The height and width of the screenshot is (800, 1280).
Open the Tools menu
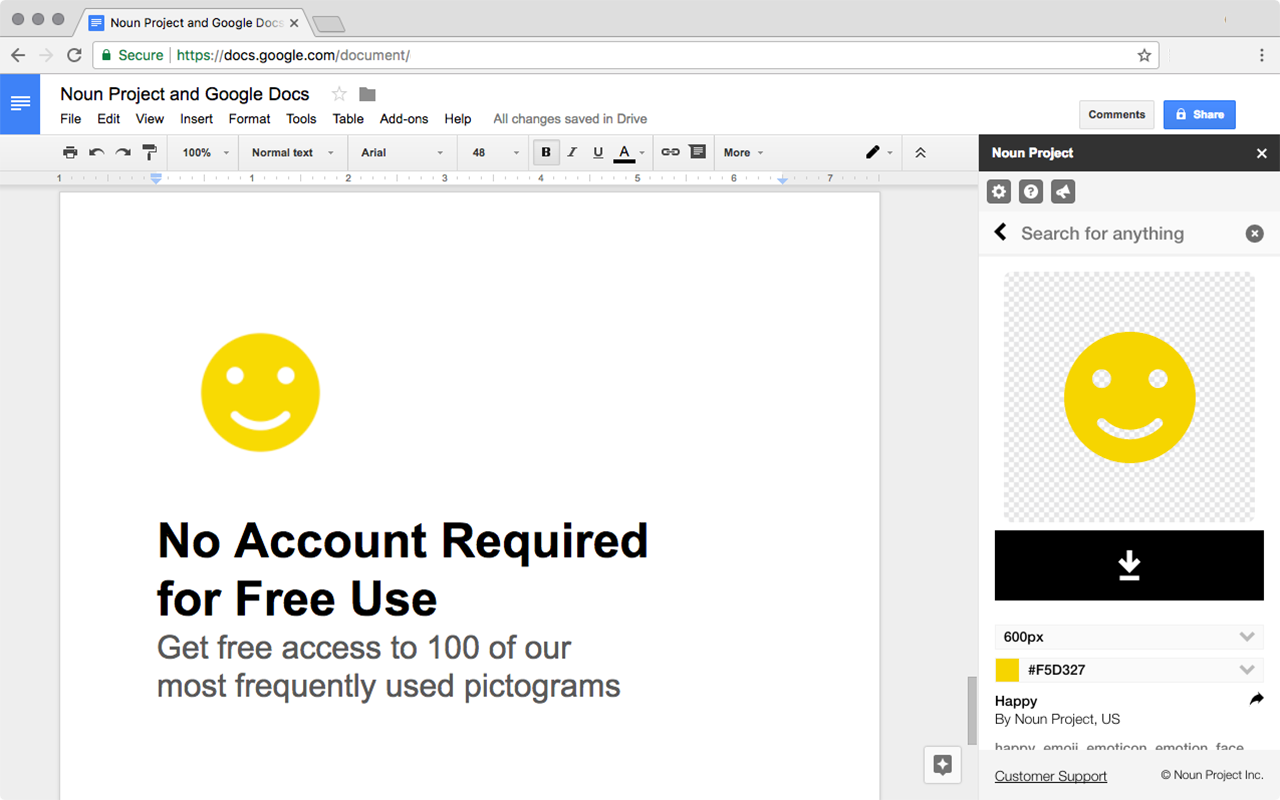[301, 118]
